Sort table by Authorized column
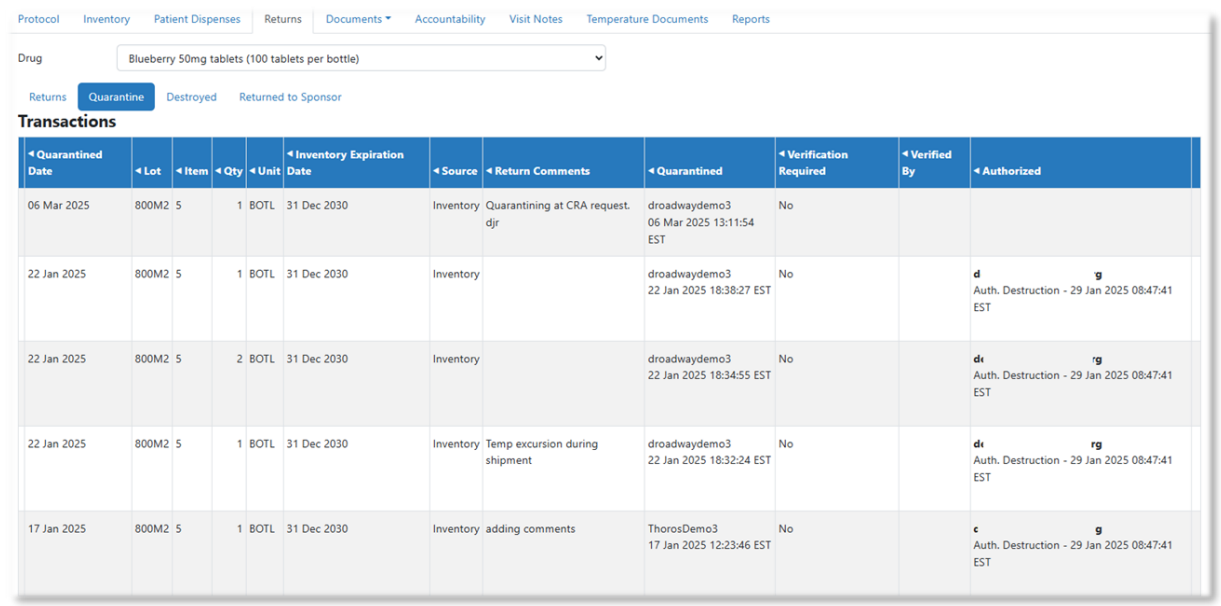The width and height of the screenshot is (1221, 606). click(1007, 171)
